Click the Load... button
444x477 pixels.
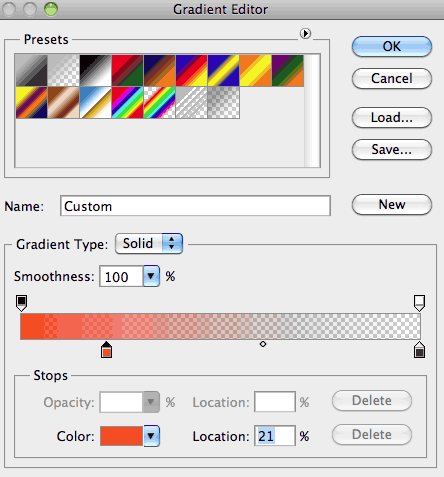[x=392, y=117]
